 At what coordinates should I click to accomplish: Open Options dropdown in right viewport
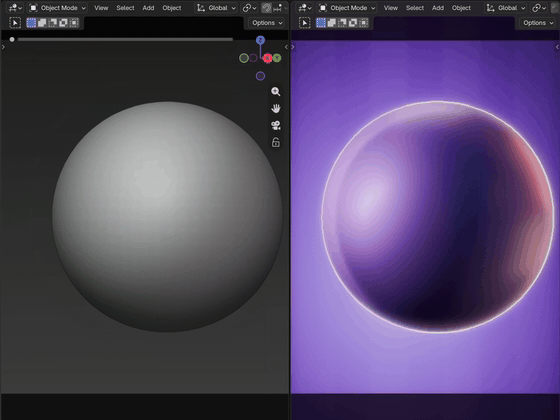pyautogui.click(x=538, y=23)
